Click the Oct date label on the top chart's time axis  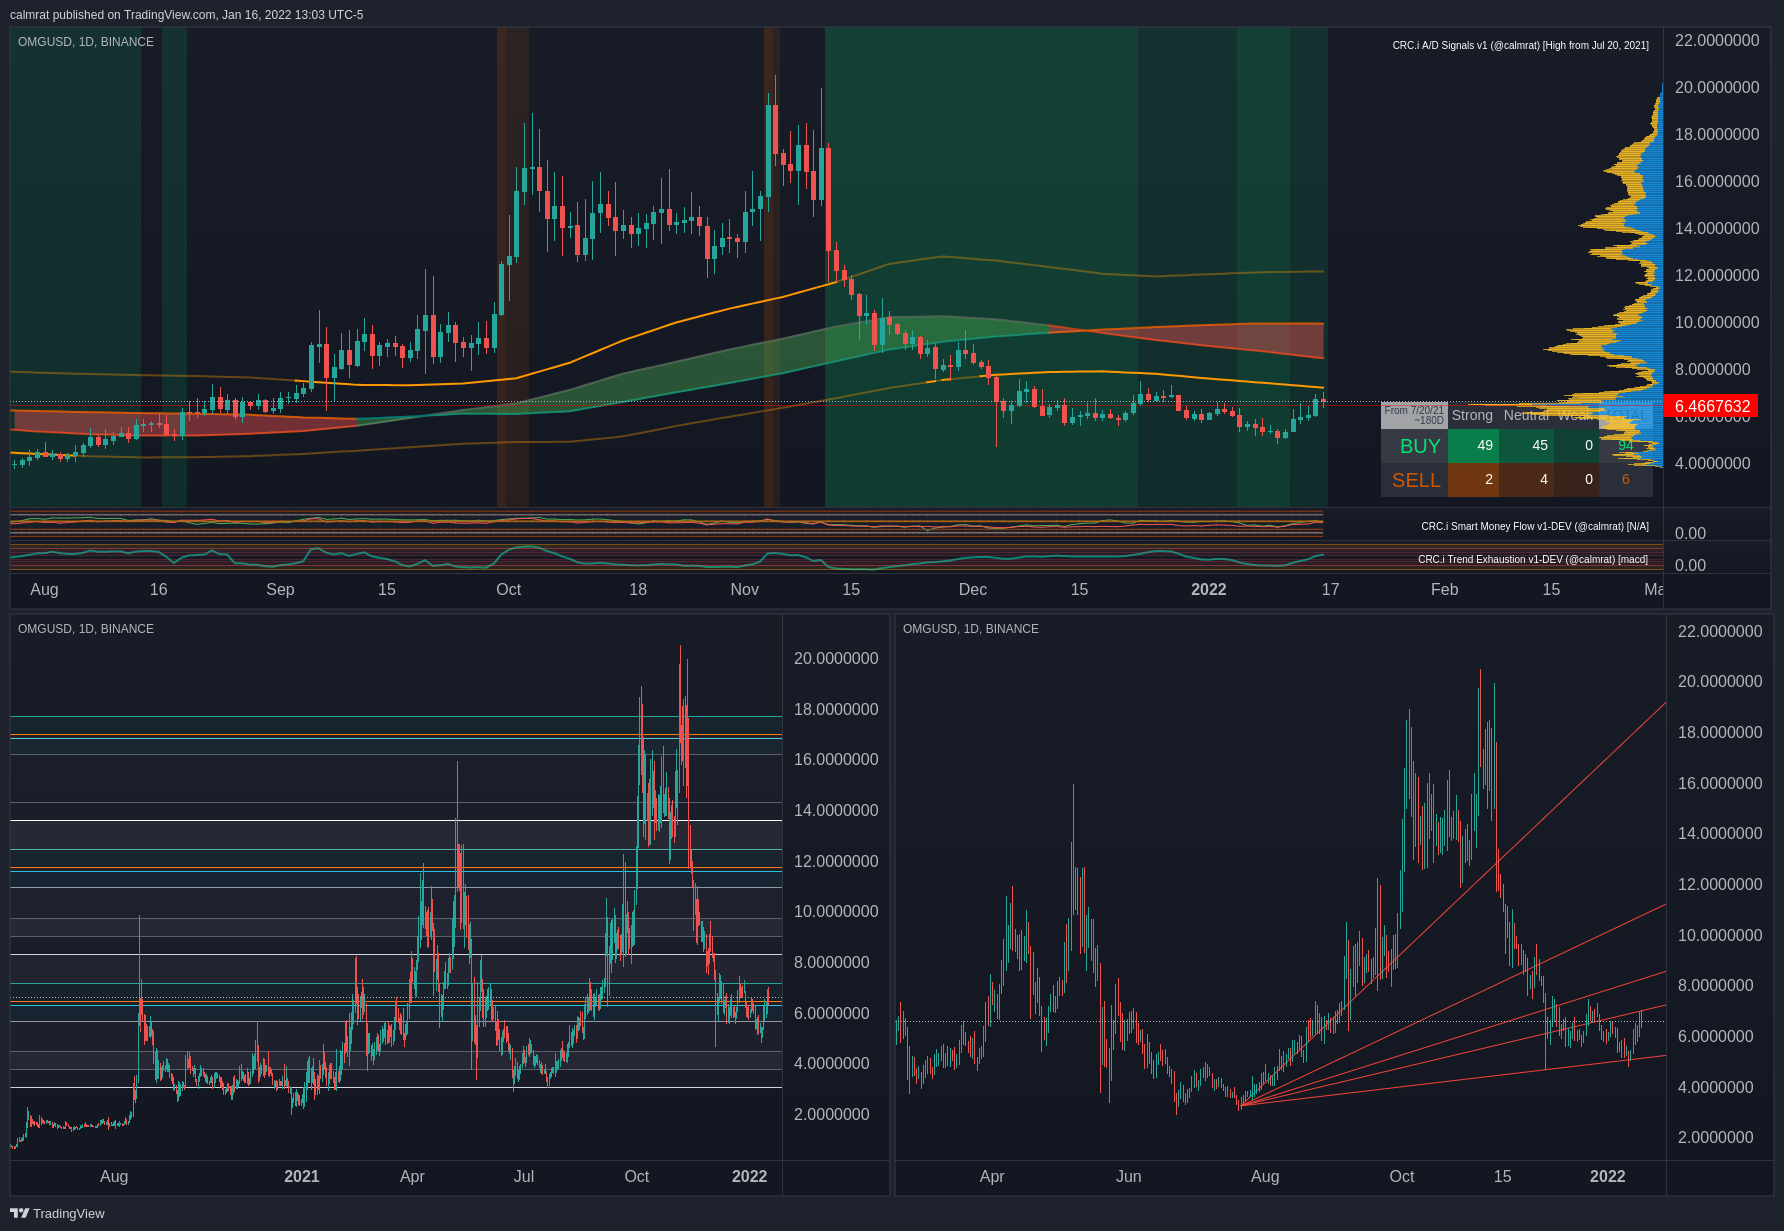coord(508,590)
